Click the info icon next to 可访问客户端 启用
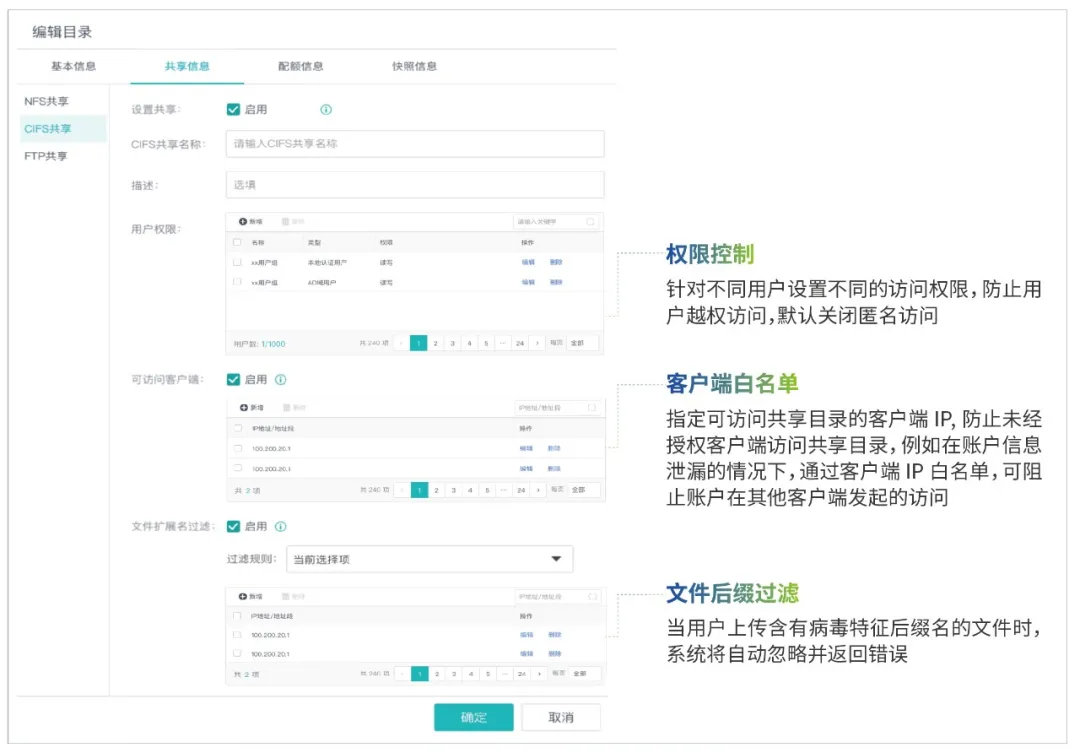The width and height of the screenshot is (1080, 753). (x=281, y=380)
